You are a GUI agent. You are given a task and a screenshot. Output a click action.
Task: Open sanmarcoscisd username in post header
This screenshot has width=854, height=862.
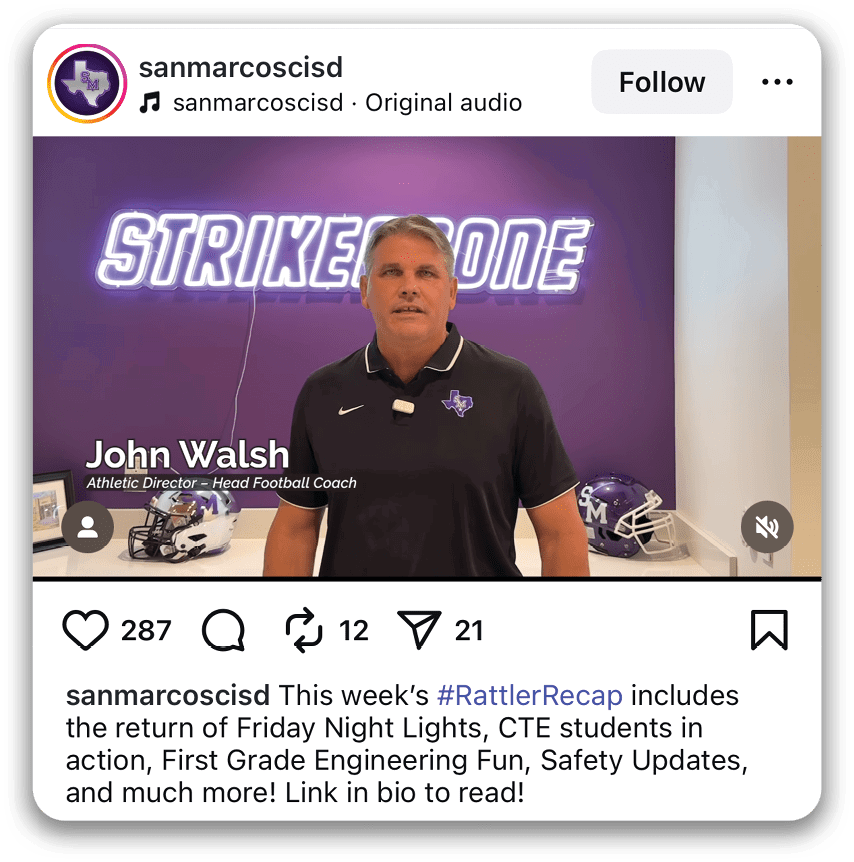click(x=241, y=67)
